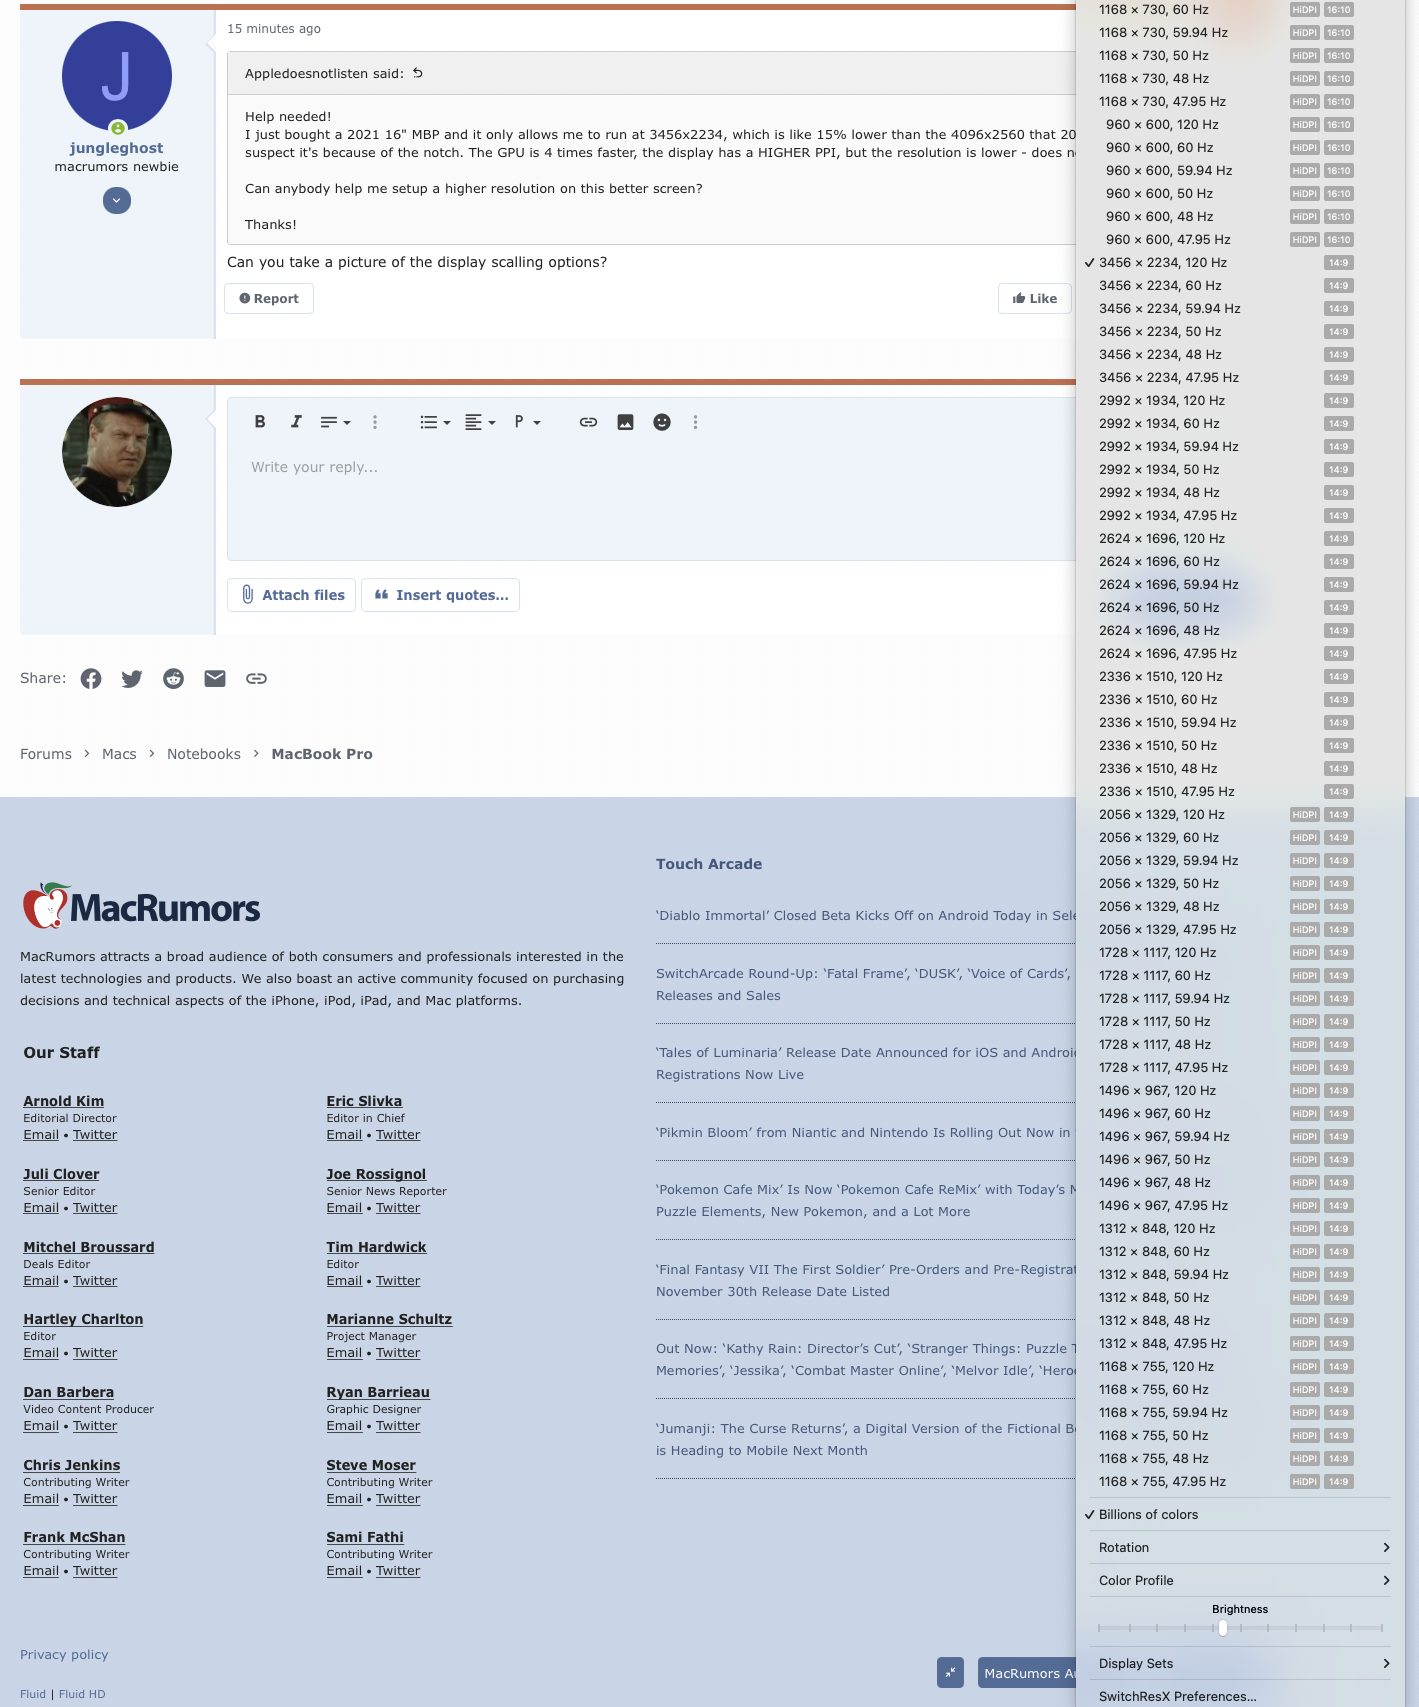The height and width of the screenshot is (1707, 1419).
Task: Insert an image in the reply
Action: (x=625, y=422)
